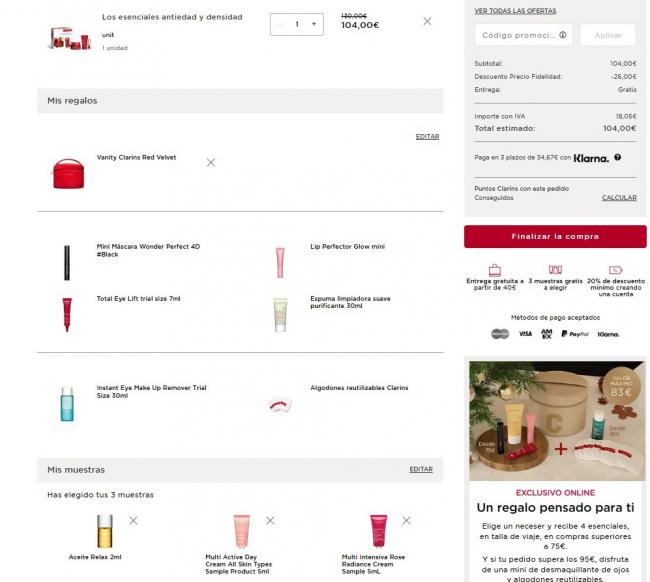The width and height of the screenshot is (650, 582).
Task: Click the promo code info icon
Action: pyautogui.click(x=563, y=35)
